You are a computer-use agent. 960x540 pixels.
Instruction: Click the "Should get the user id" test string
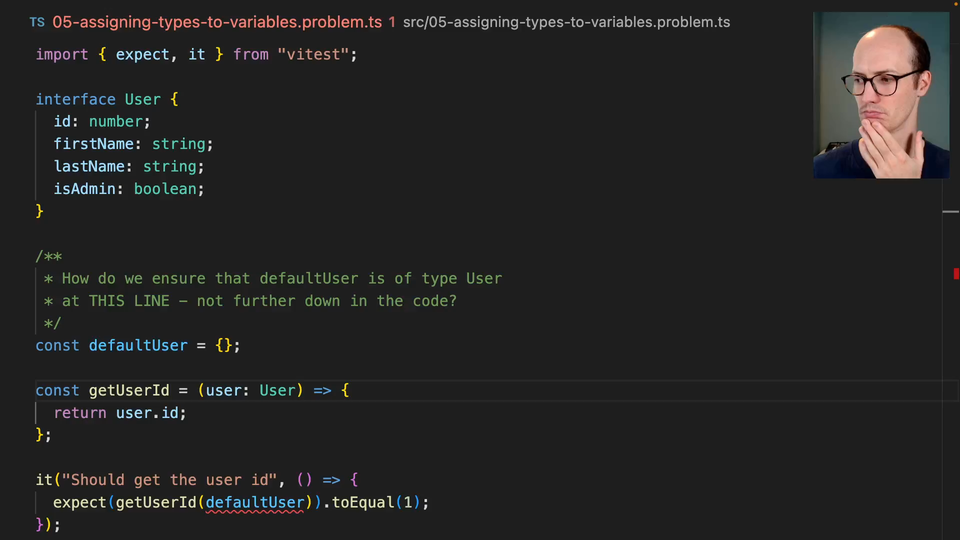(x=170, y=480)
